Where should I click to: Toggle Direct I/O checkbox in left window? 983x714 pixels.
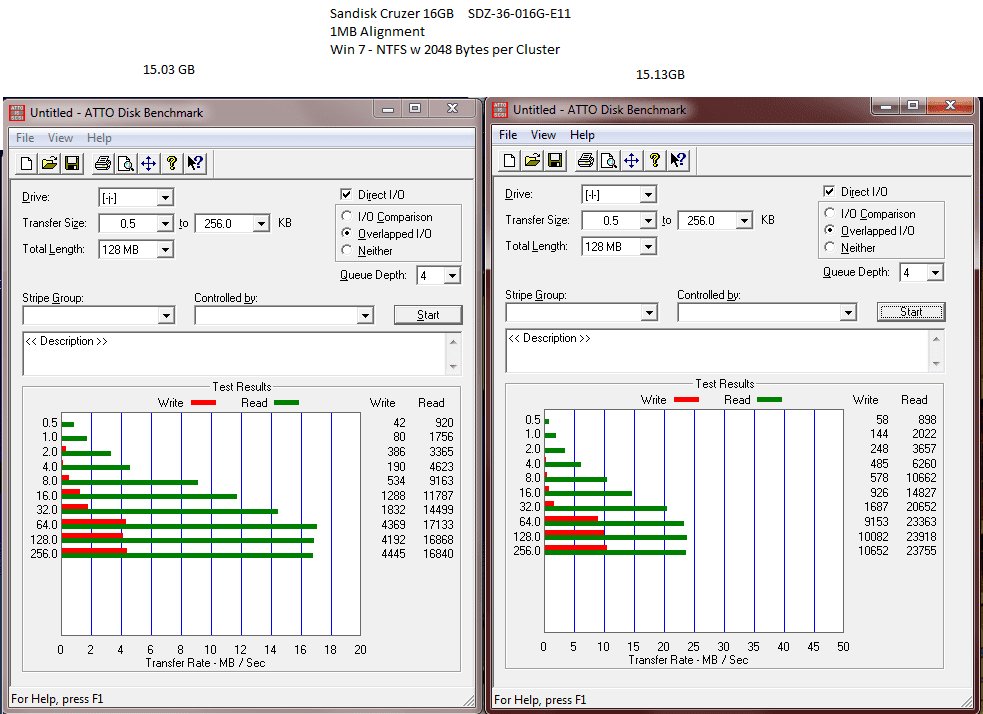346,194
